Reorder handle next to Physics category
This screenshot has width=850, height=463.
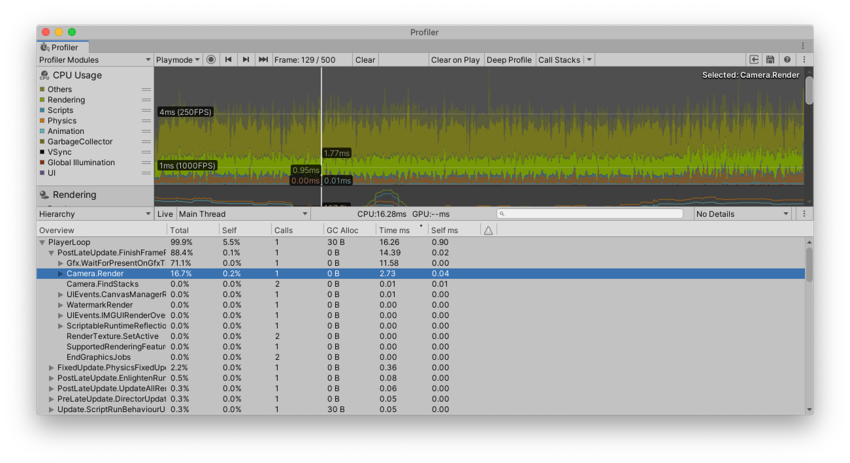pyautogui.click(x=146, y=121)
